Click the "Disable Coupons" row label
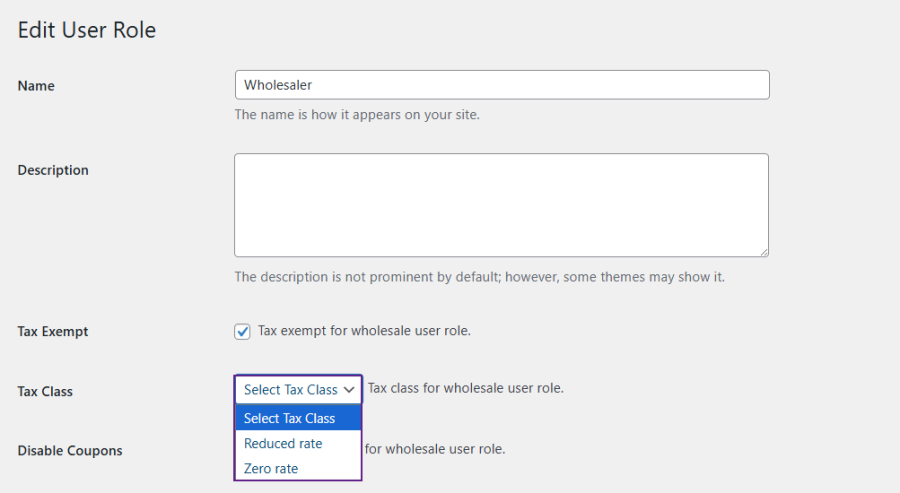This screenshot has height=493, width=900. tap(70, 450)
